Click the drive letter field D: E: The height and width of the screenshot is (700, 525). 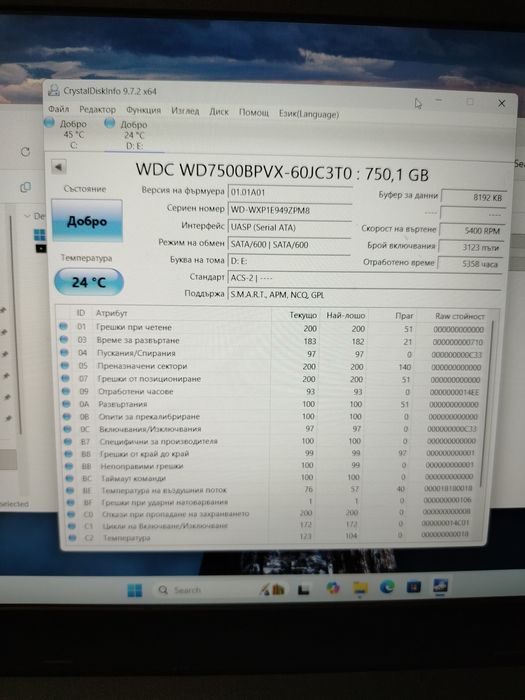click(290, 261)
